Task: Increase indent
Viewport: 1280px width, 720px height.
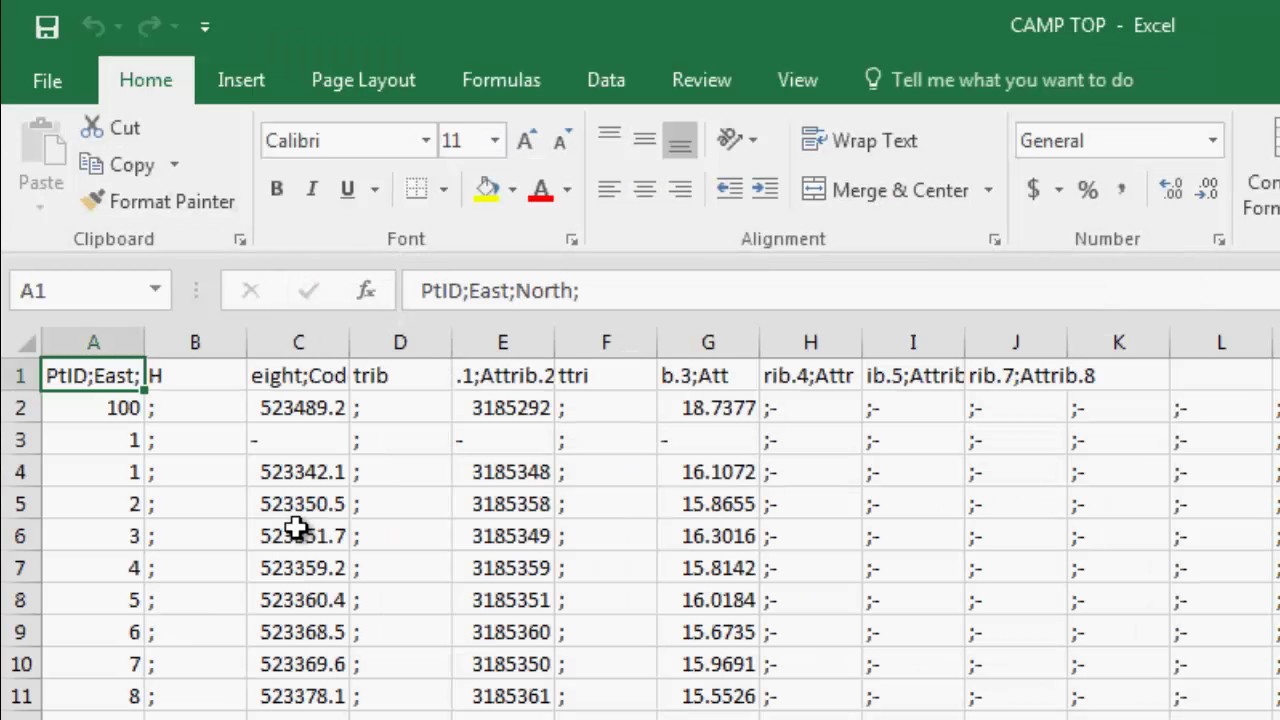Action: (765, 189)
